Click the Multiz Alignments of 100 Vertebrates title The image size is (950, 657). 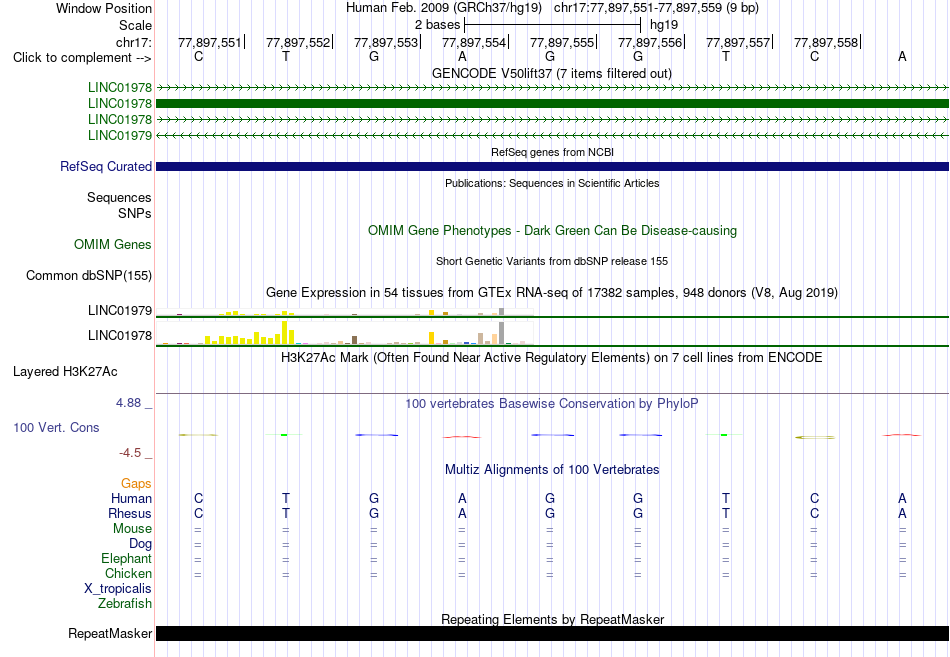552,469
